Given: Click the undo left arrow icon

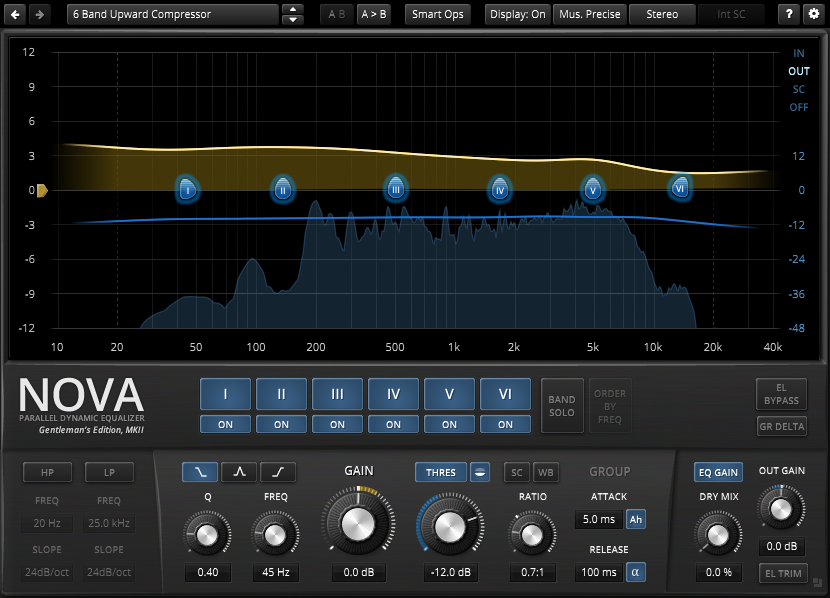Looking at the screenshot, I should coord(15,14).
